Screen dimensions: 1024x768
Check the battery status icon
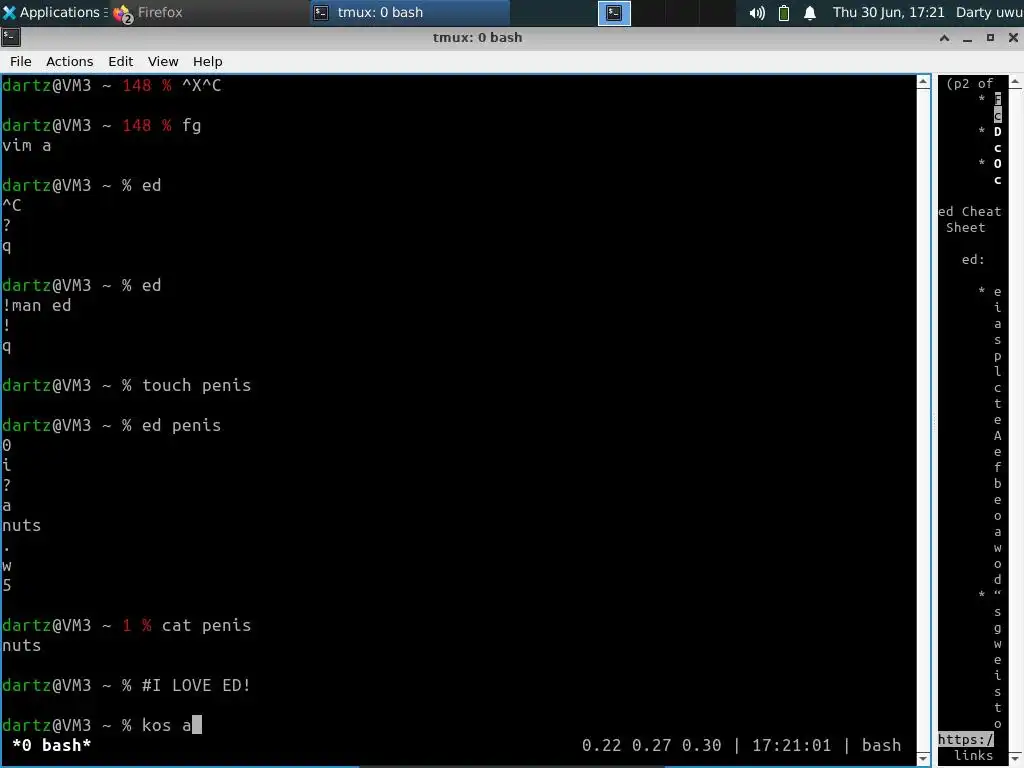(784, 12)
